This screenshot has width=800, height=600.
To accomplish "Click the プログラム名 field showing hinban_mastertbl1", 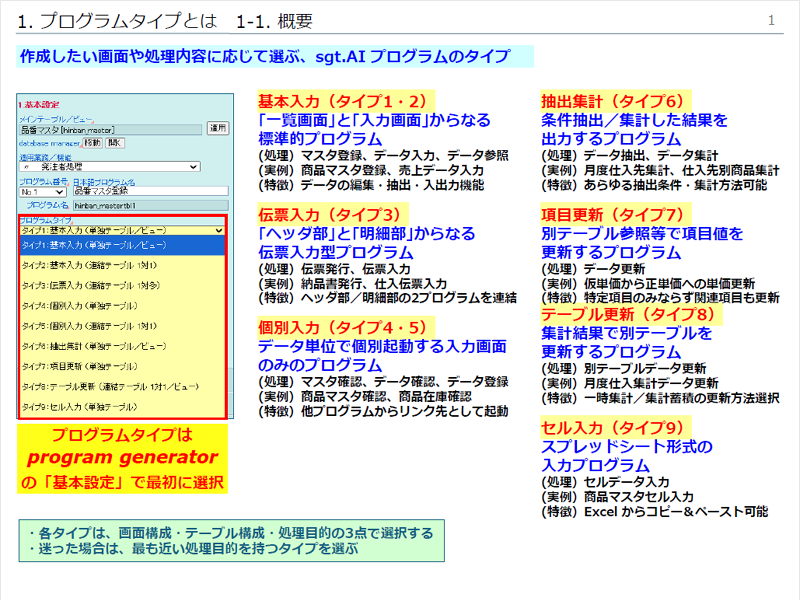I will (x=151, y=206).
